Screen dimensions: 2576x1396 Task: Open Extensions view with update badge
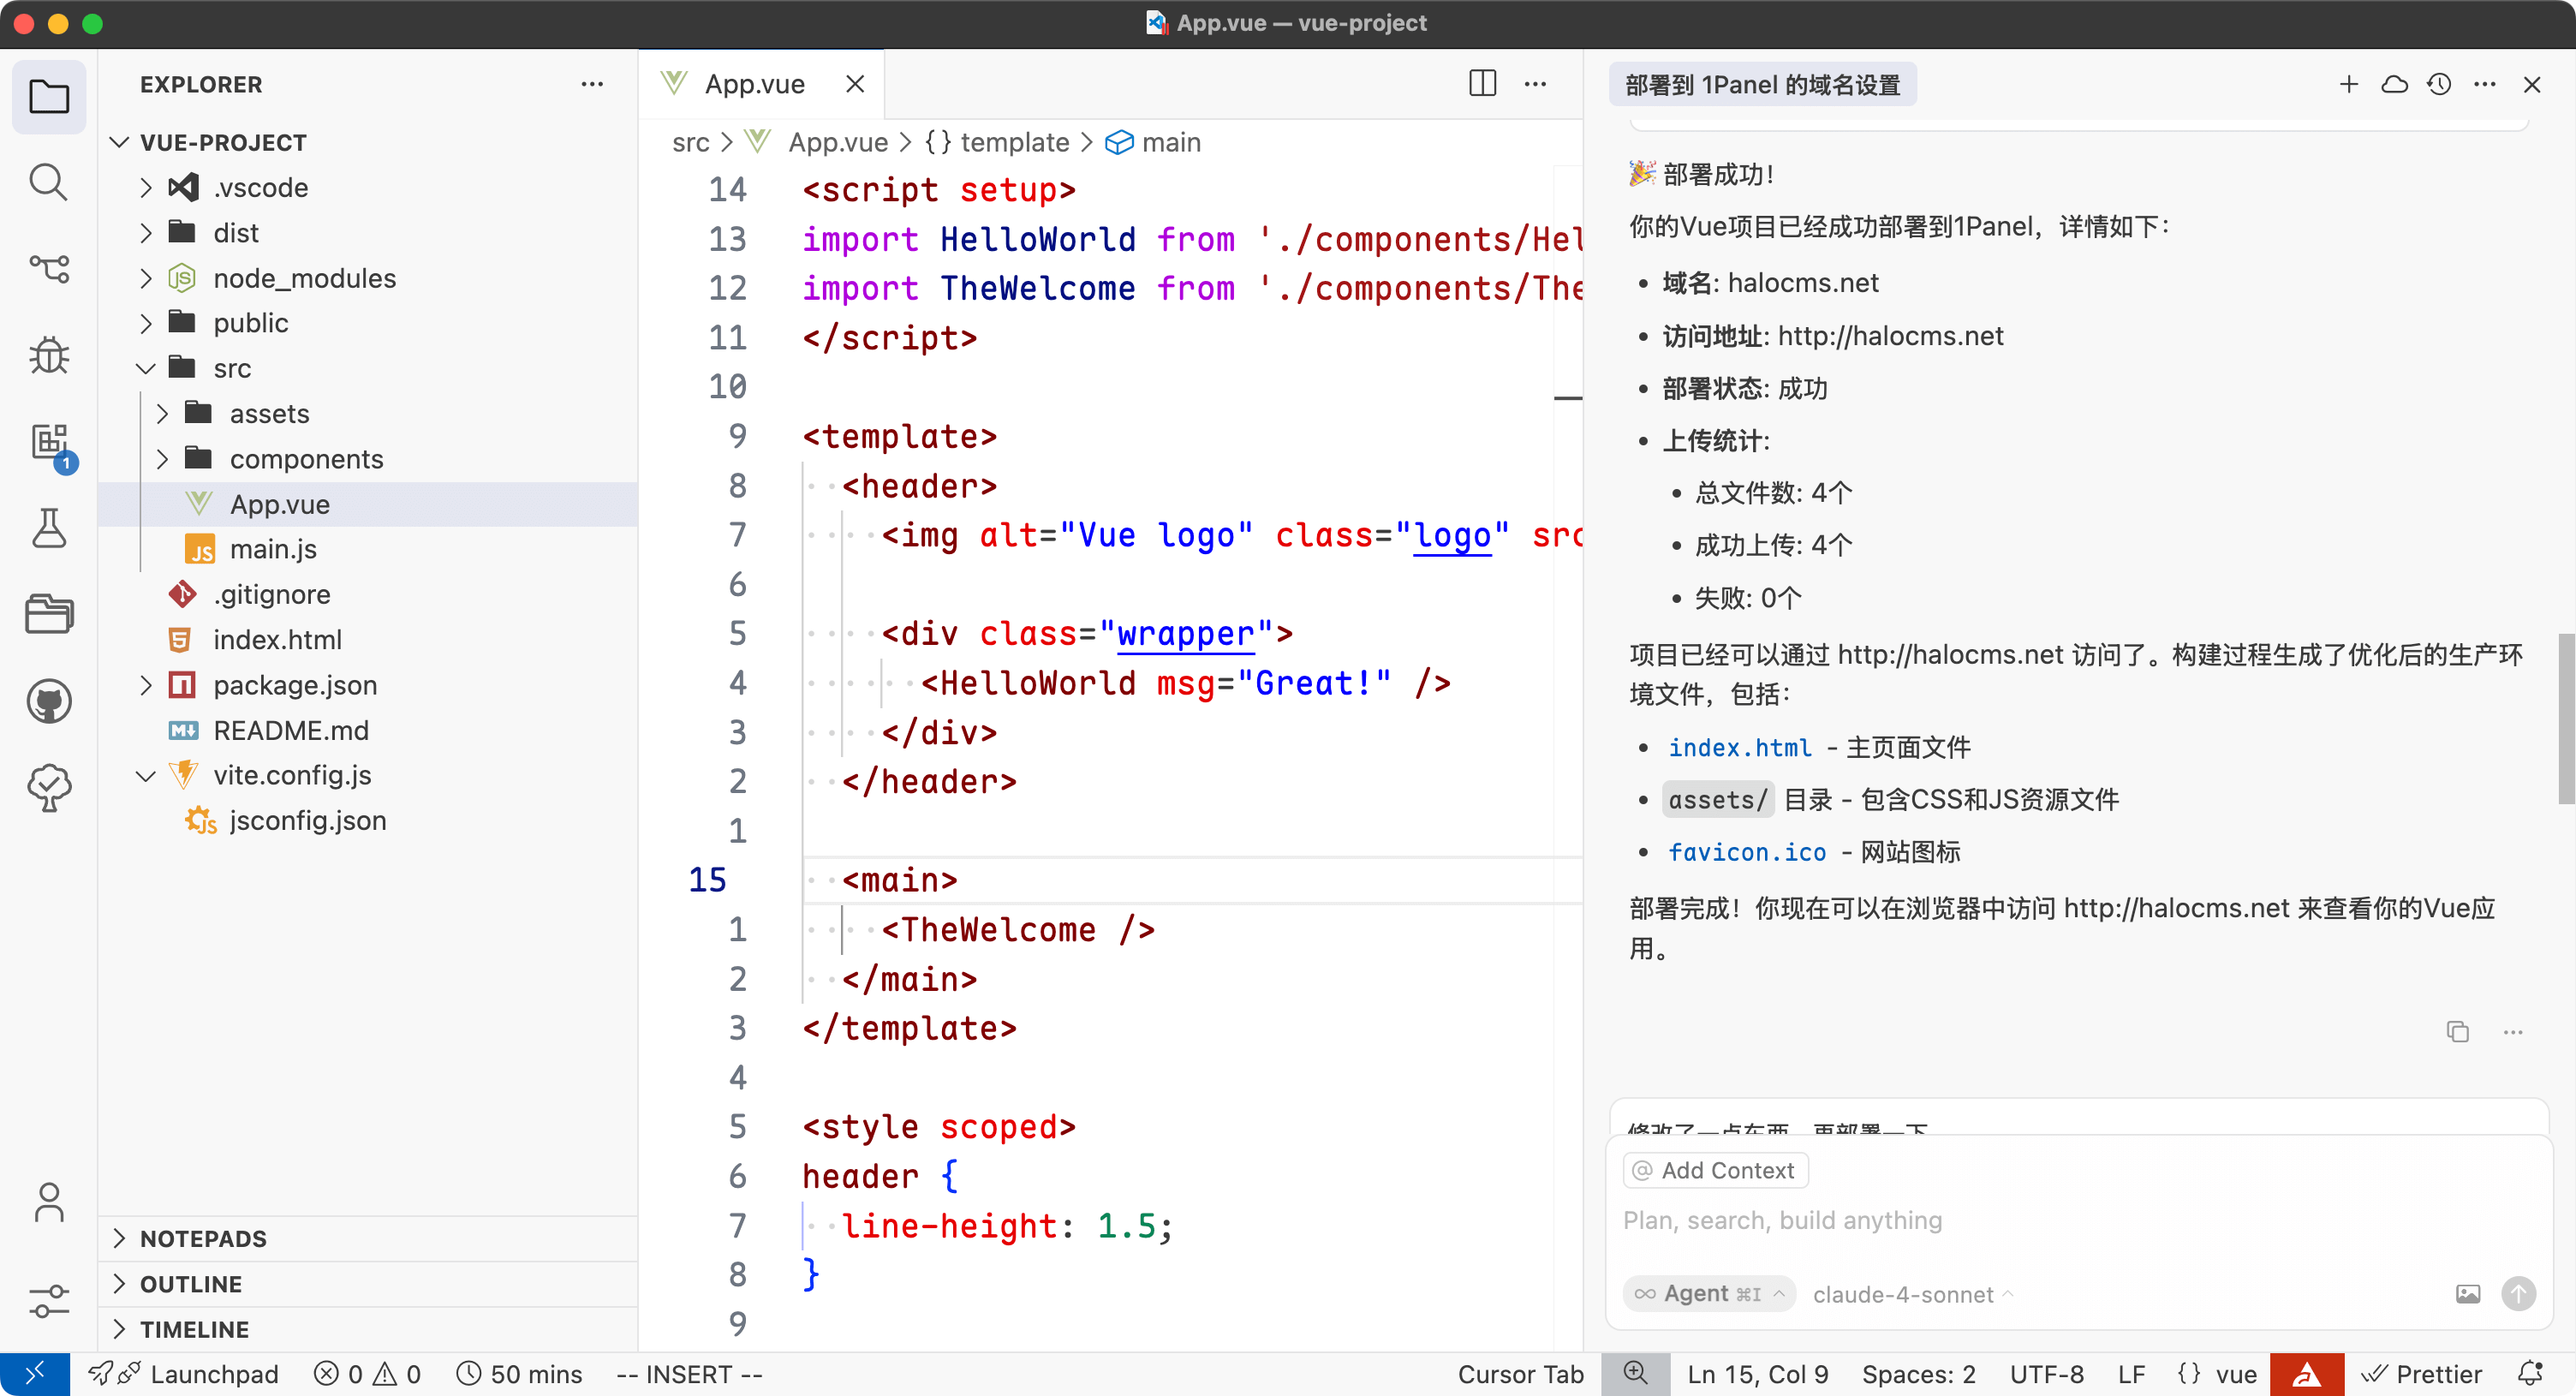[x=48, y=442]
